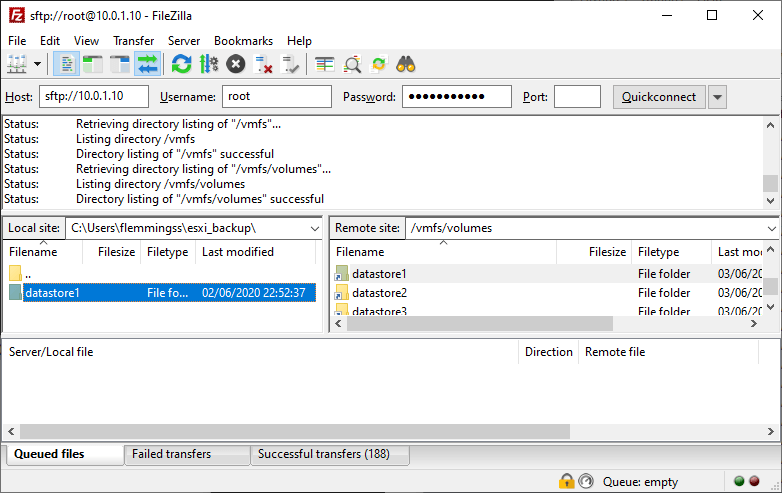Viewport: 782px width, 493px height.
Task: Expand the Remote site path dropdown
Action: tap(771, 228)
